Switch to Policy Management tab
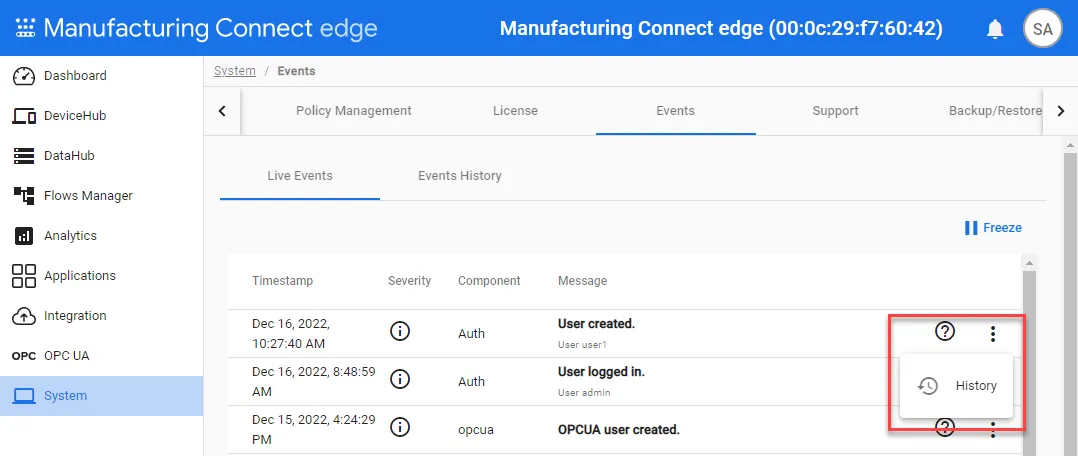This screenshot has height=456, width=1078. click(353, 111)
